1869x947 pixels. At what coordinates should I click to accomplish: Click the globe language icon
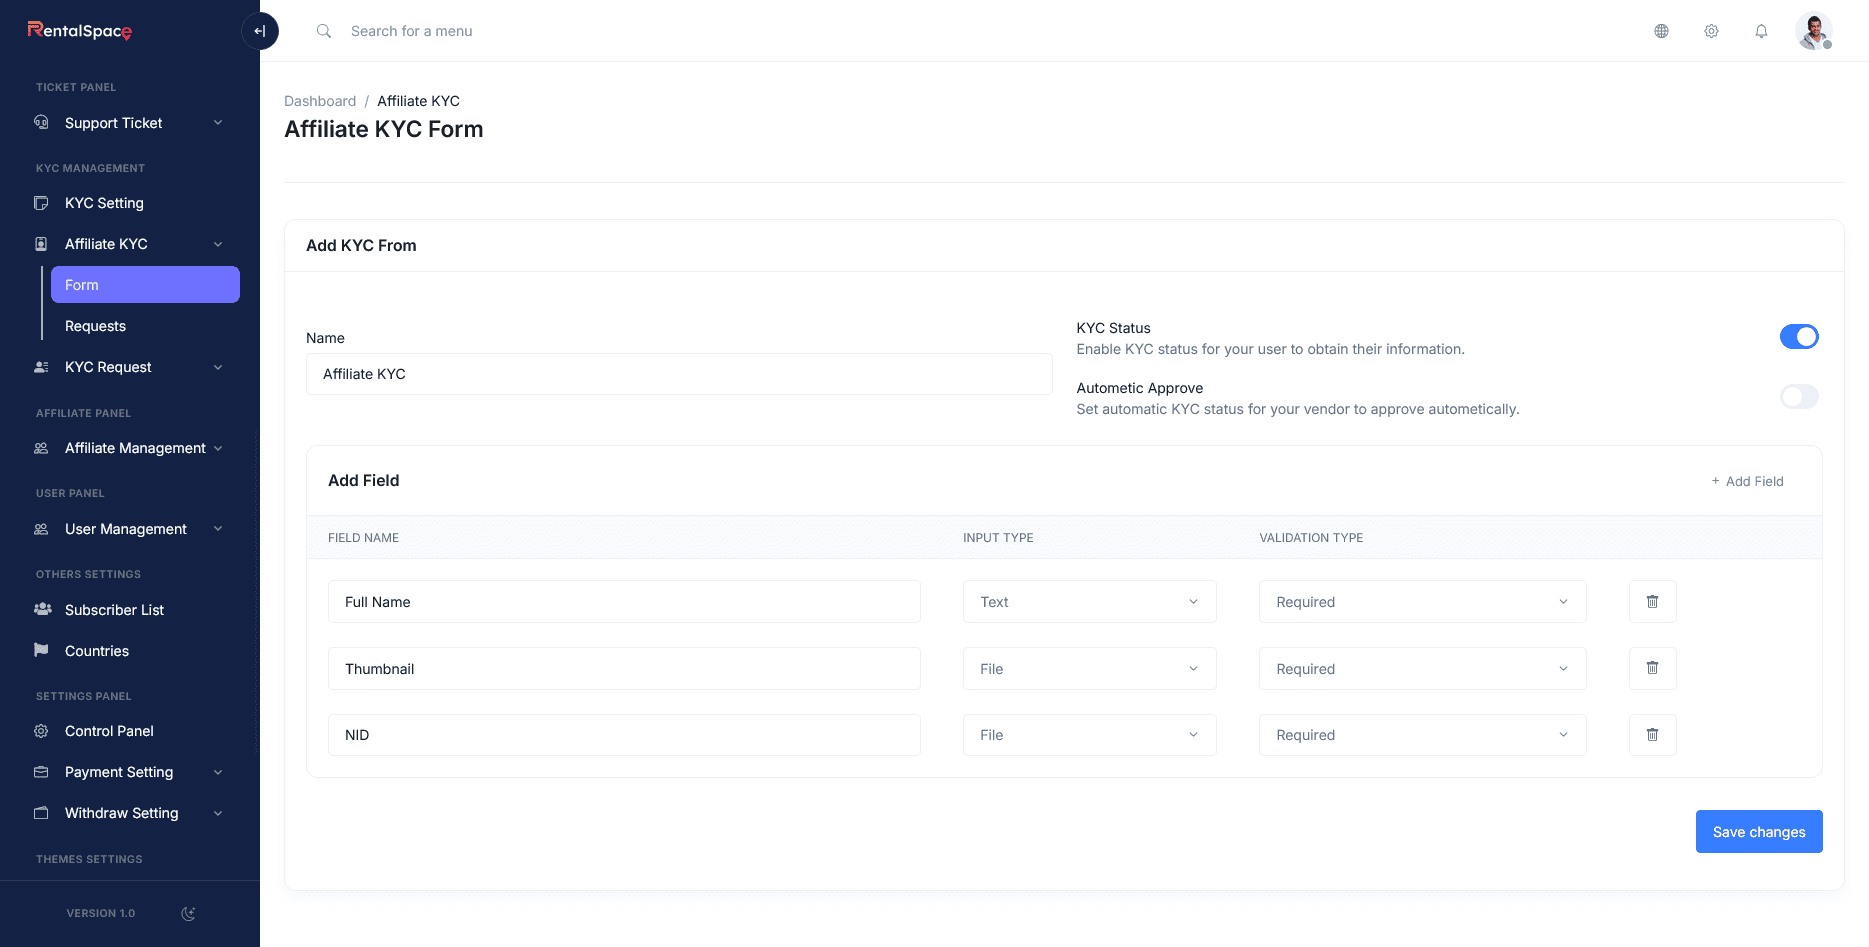[1661, 31]
